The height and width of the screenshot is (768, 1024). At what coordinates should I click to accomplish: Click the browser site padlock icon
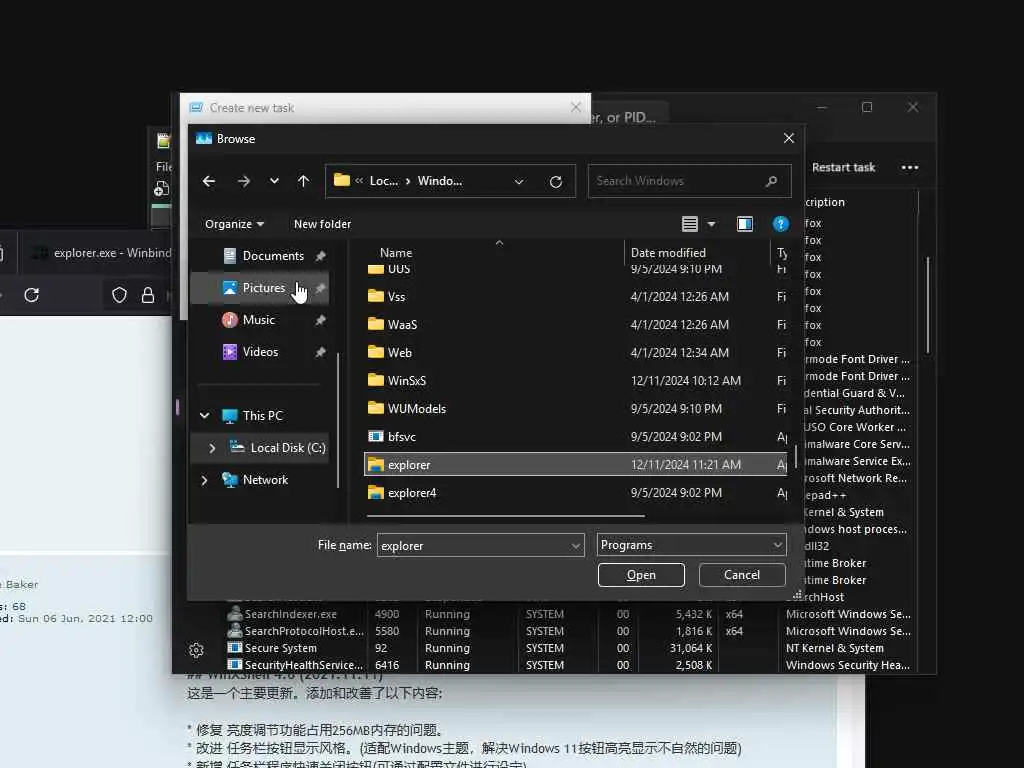tap(148, 295)
